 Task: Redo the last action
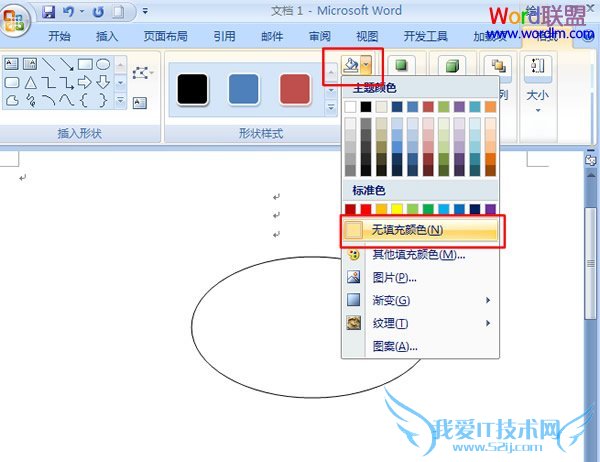(98, 12)
